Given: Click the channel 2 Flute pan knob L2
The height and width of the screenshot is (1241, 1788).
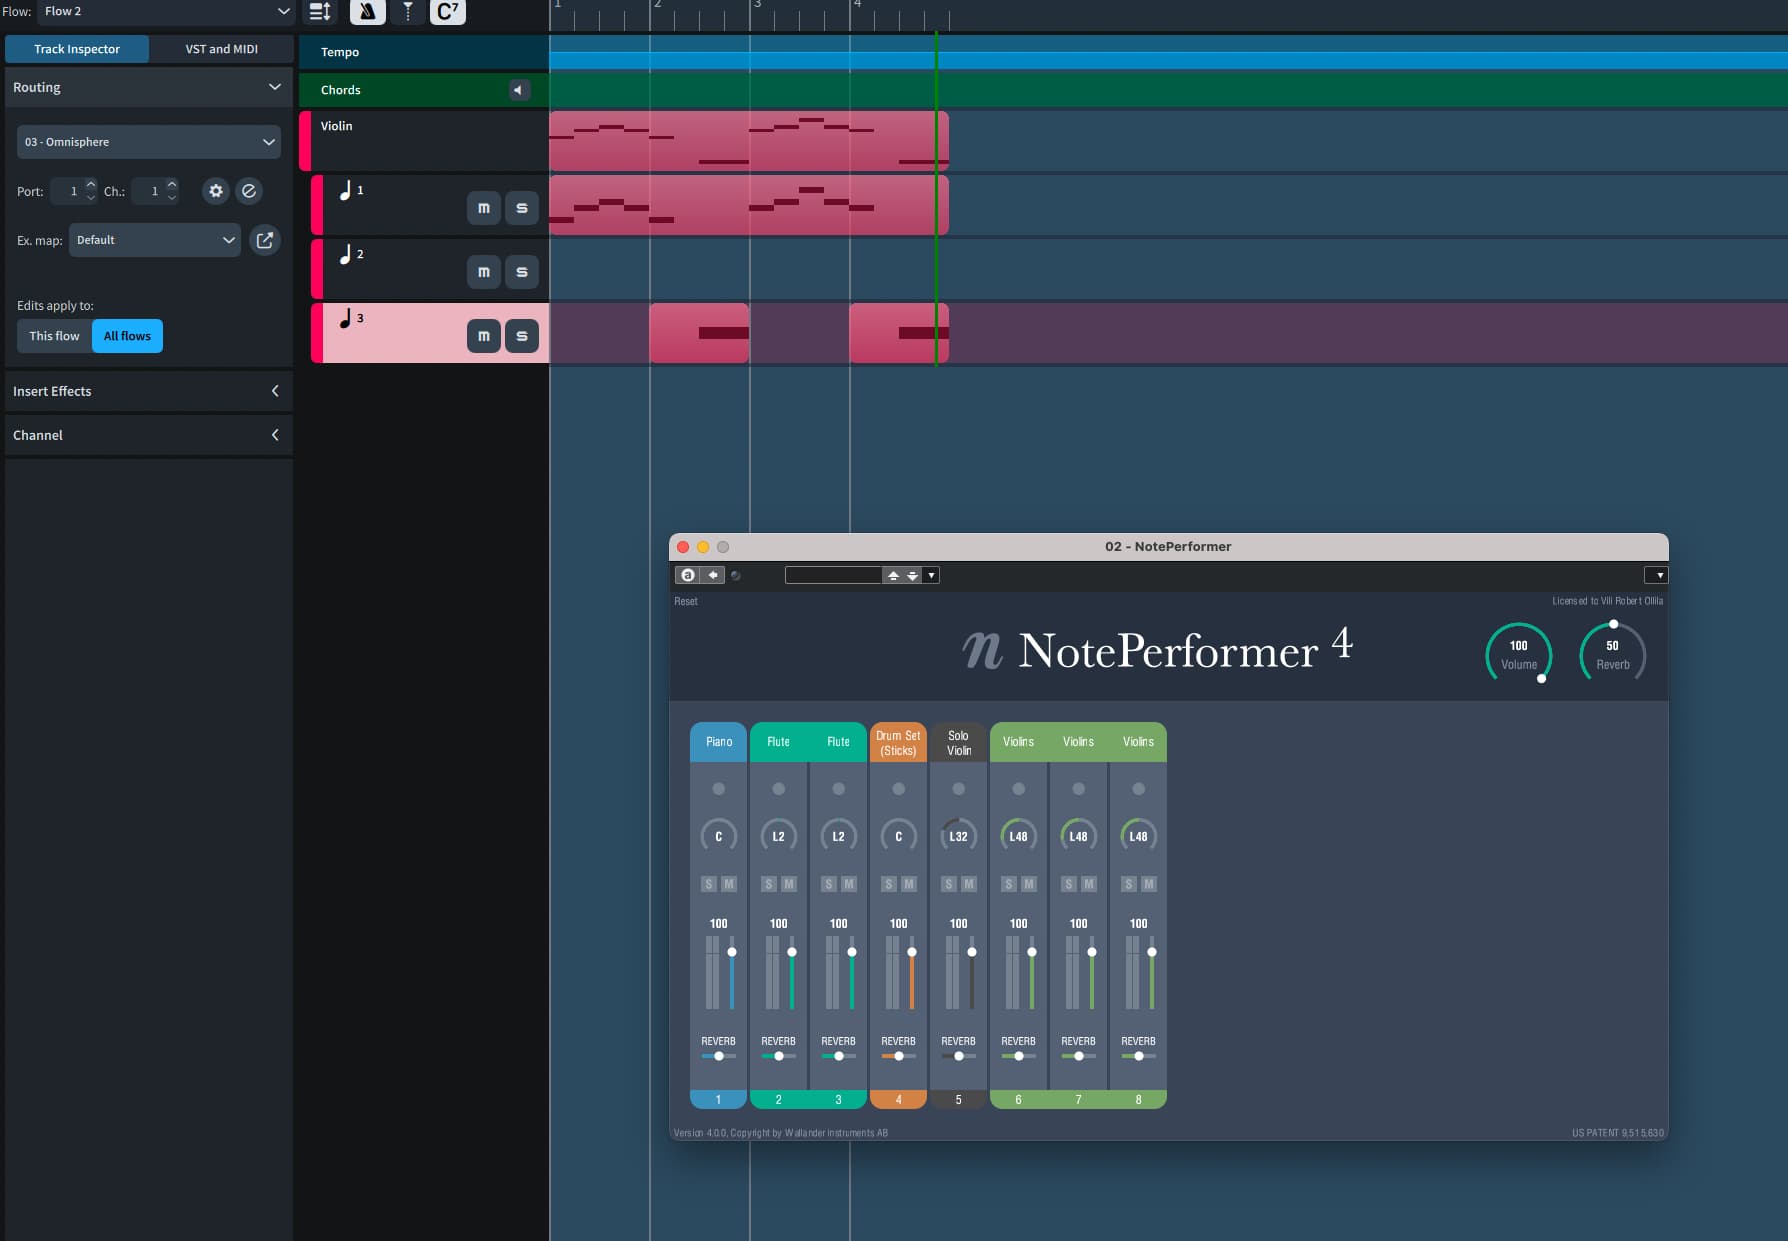Looking at the screenshot, I should (x=778, y=836).
